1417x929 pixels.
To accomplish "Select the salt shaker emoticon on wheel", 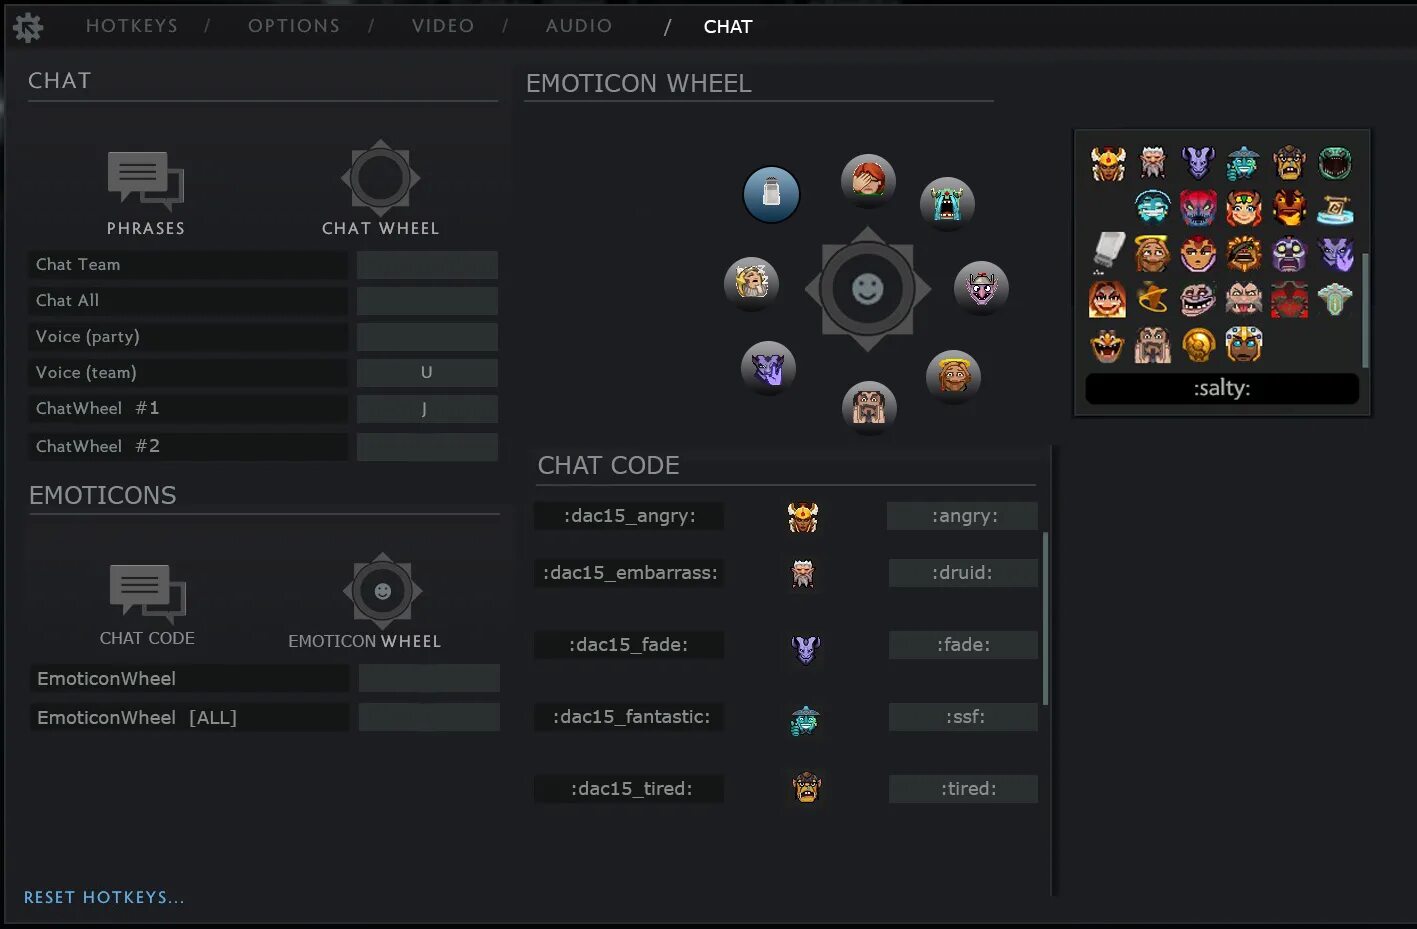I will pos(771,194).
